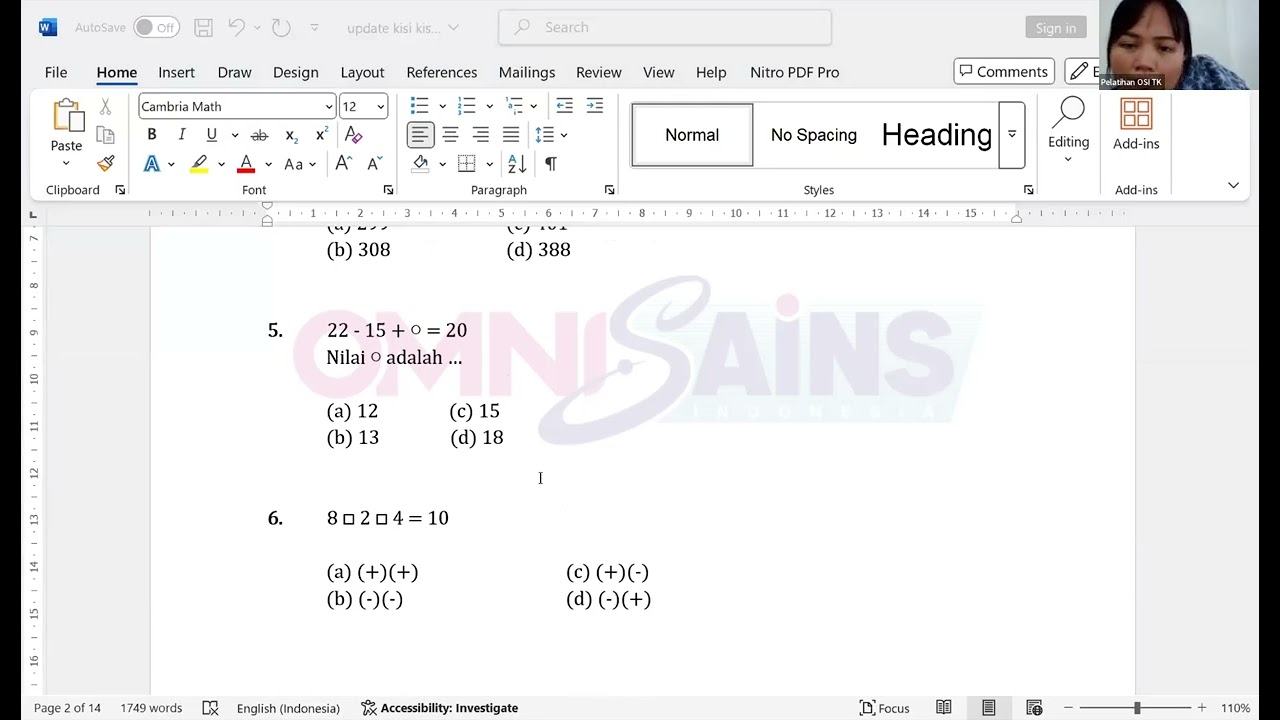Screen dimensions: 1280x720
Task: Apply the No Spacing style
Action: 814,135
